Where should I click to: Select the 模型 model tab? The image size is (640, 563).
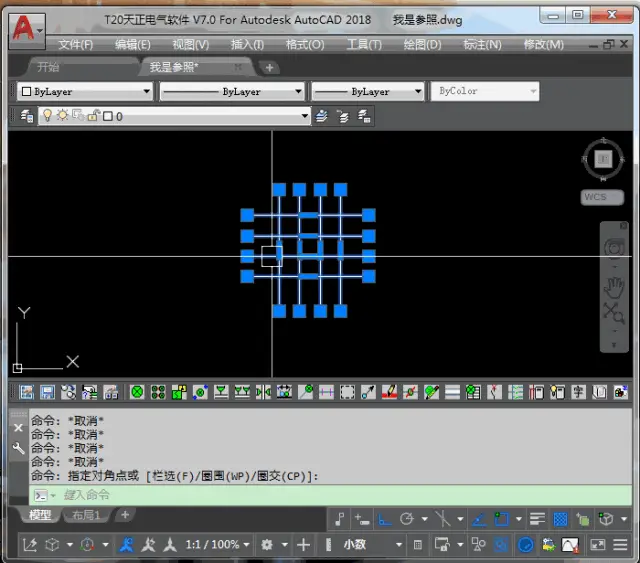(x=40, y=515)
